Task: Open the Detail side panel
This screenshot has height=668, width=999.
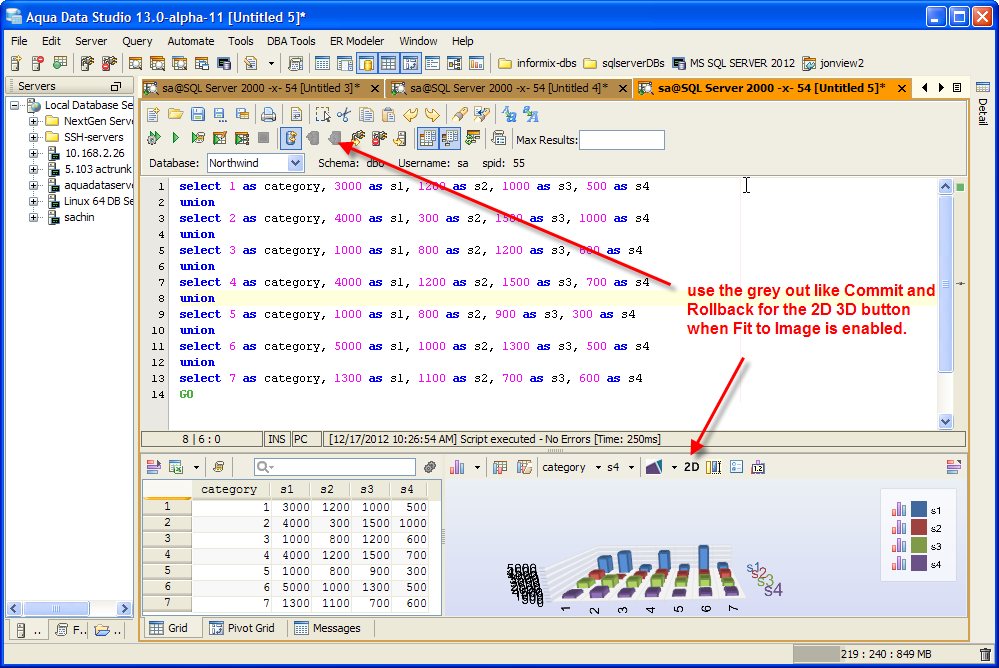Action: tap(982, 105)
